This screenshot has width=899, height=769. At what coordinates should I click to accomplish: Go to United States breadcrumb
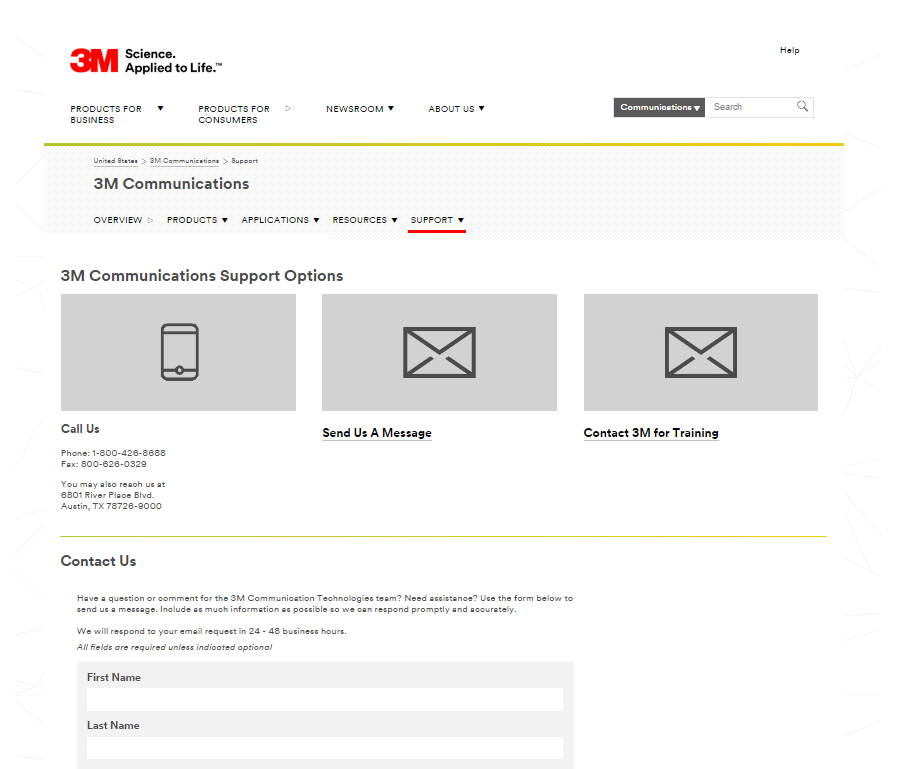click(115, 161)
